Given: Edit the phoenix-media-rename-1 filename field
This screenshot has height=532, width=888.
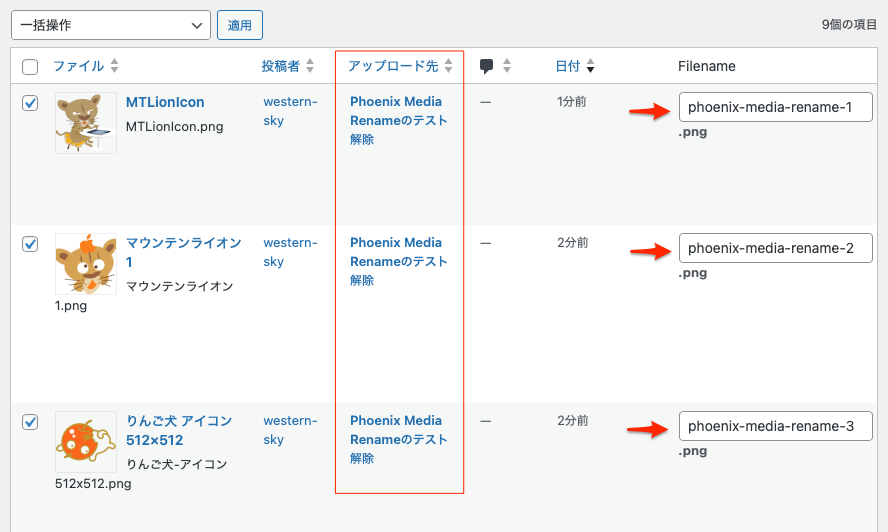Looking at the screenshot, I should (x=775, y=107).
